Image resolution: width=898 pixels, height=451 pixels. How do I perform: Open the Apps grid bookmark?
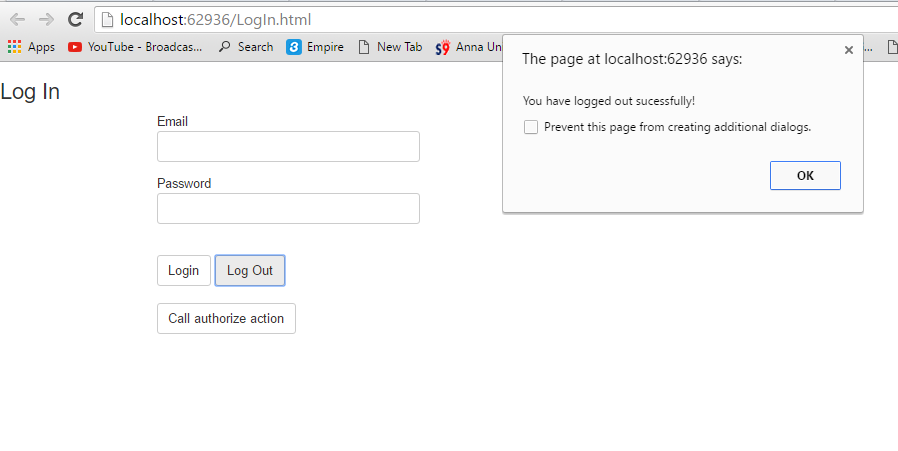pos(31,47)
